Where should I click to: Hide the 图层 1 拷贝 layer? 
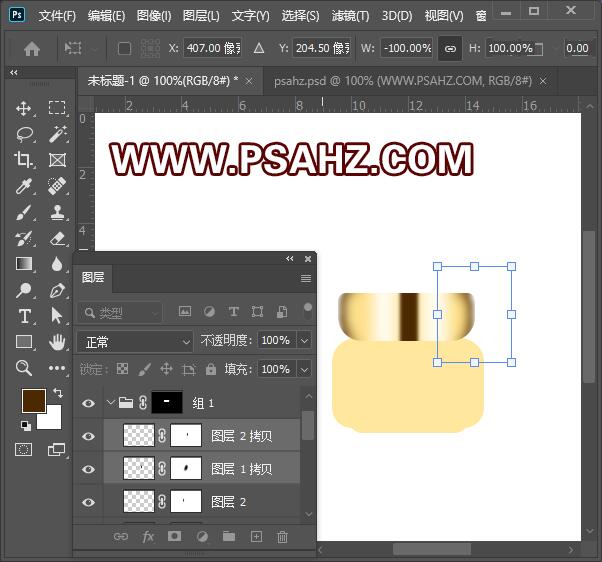pyautogui.click(x=88, y=469)
